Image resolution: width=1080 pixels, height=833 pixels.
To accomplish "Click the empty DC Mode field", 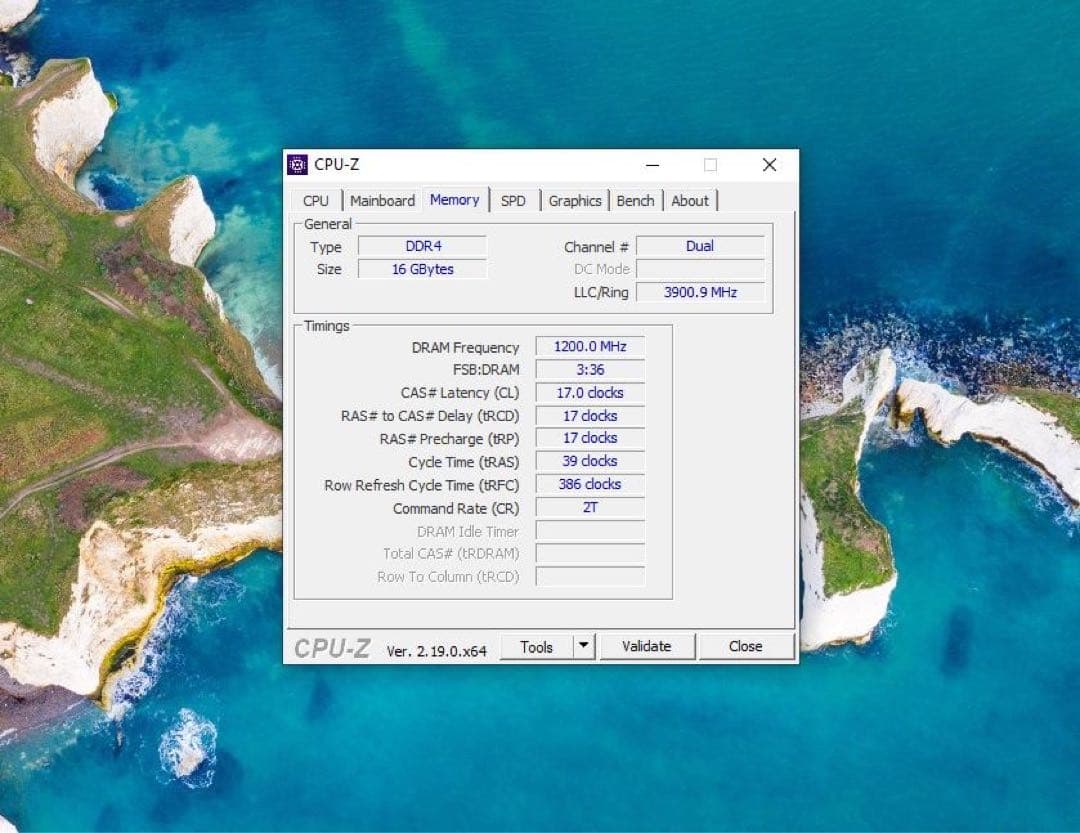I will coord(700,269).
